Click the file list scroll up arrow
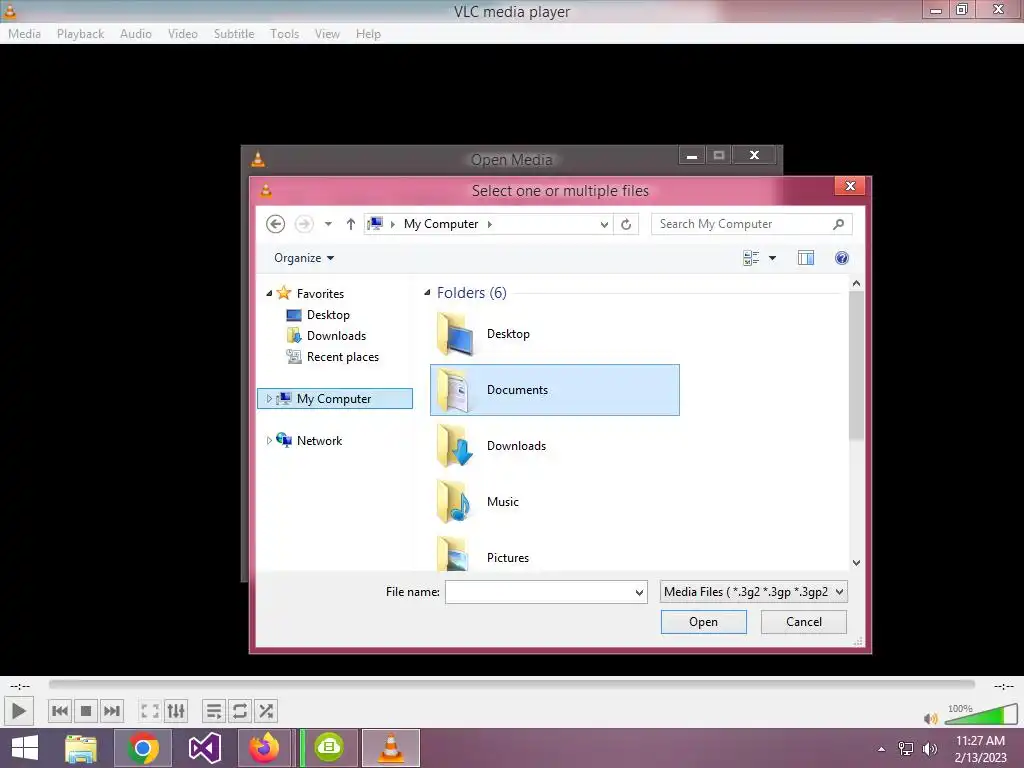This screenshot has height=768, width=1024. tap(856, 284)
